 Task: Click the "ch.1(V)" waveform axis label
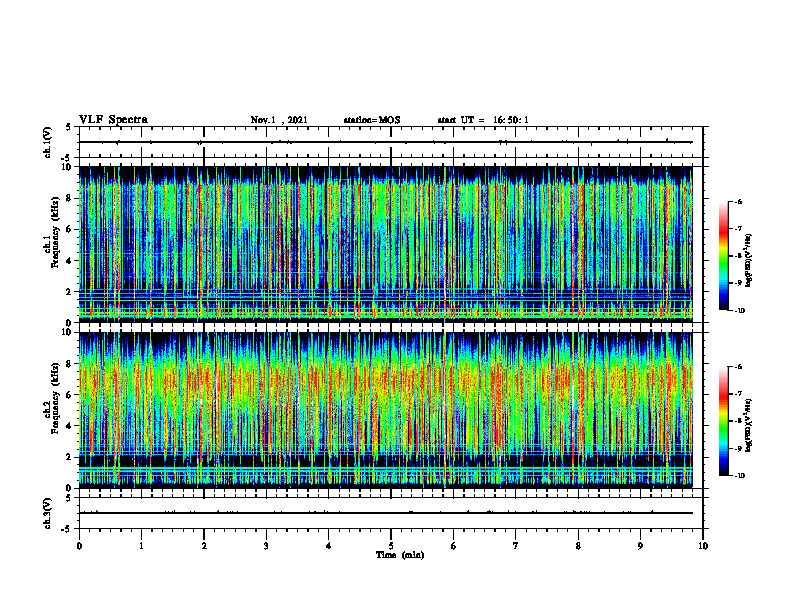coord(47,142)
